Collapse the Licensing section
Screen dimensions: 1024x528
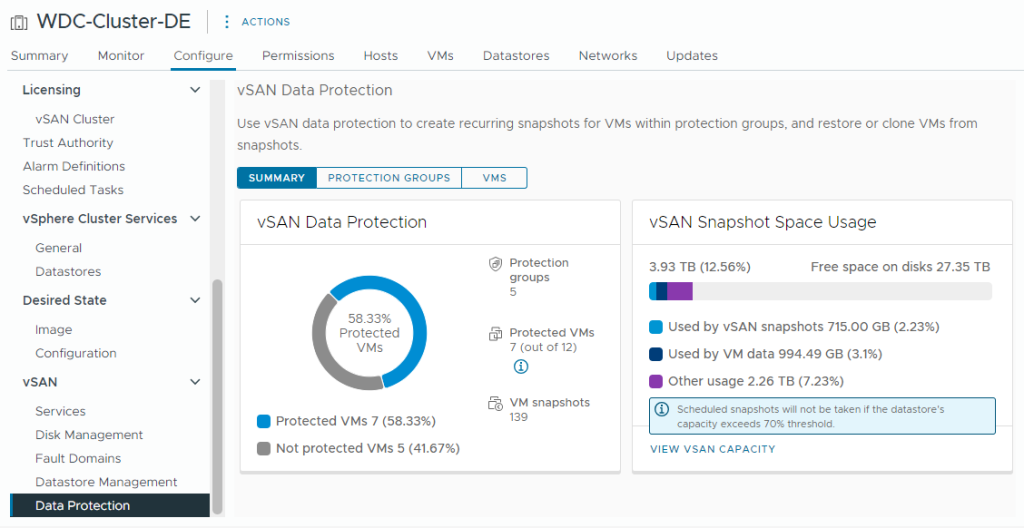pos(195,90)
